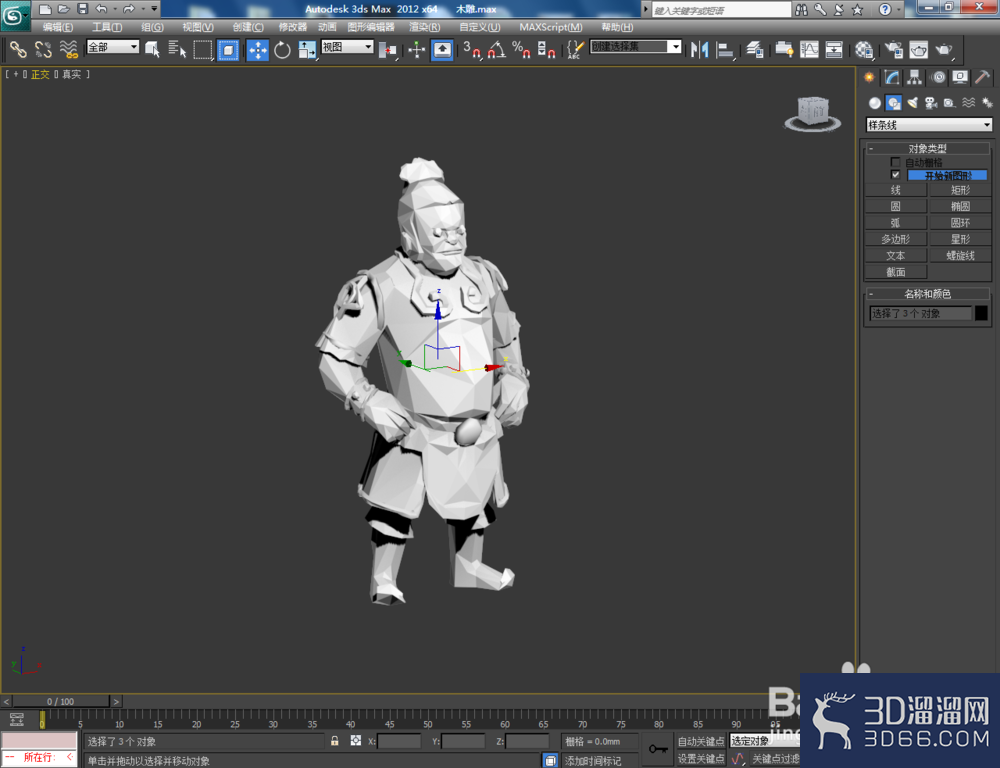Click the black object color swatch
1000x768 pixels.
[x=982, y=313]
